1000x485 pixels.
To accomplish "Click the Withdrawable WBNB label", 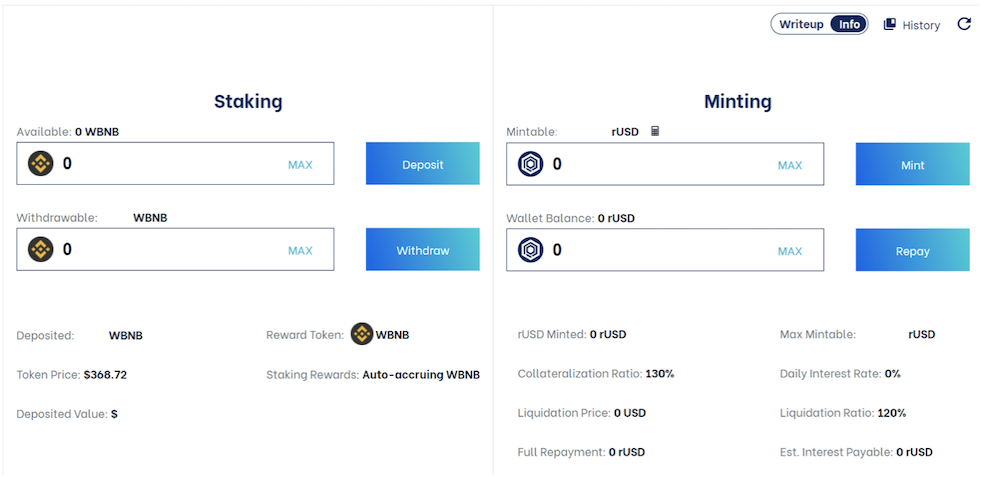I will pyautogui.click(x=92, y=218).
